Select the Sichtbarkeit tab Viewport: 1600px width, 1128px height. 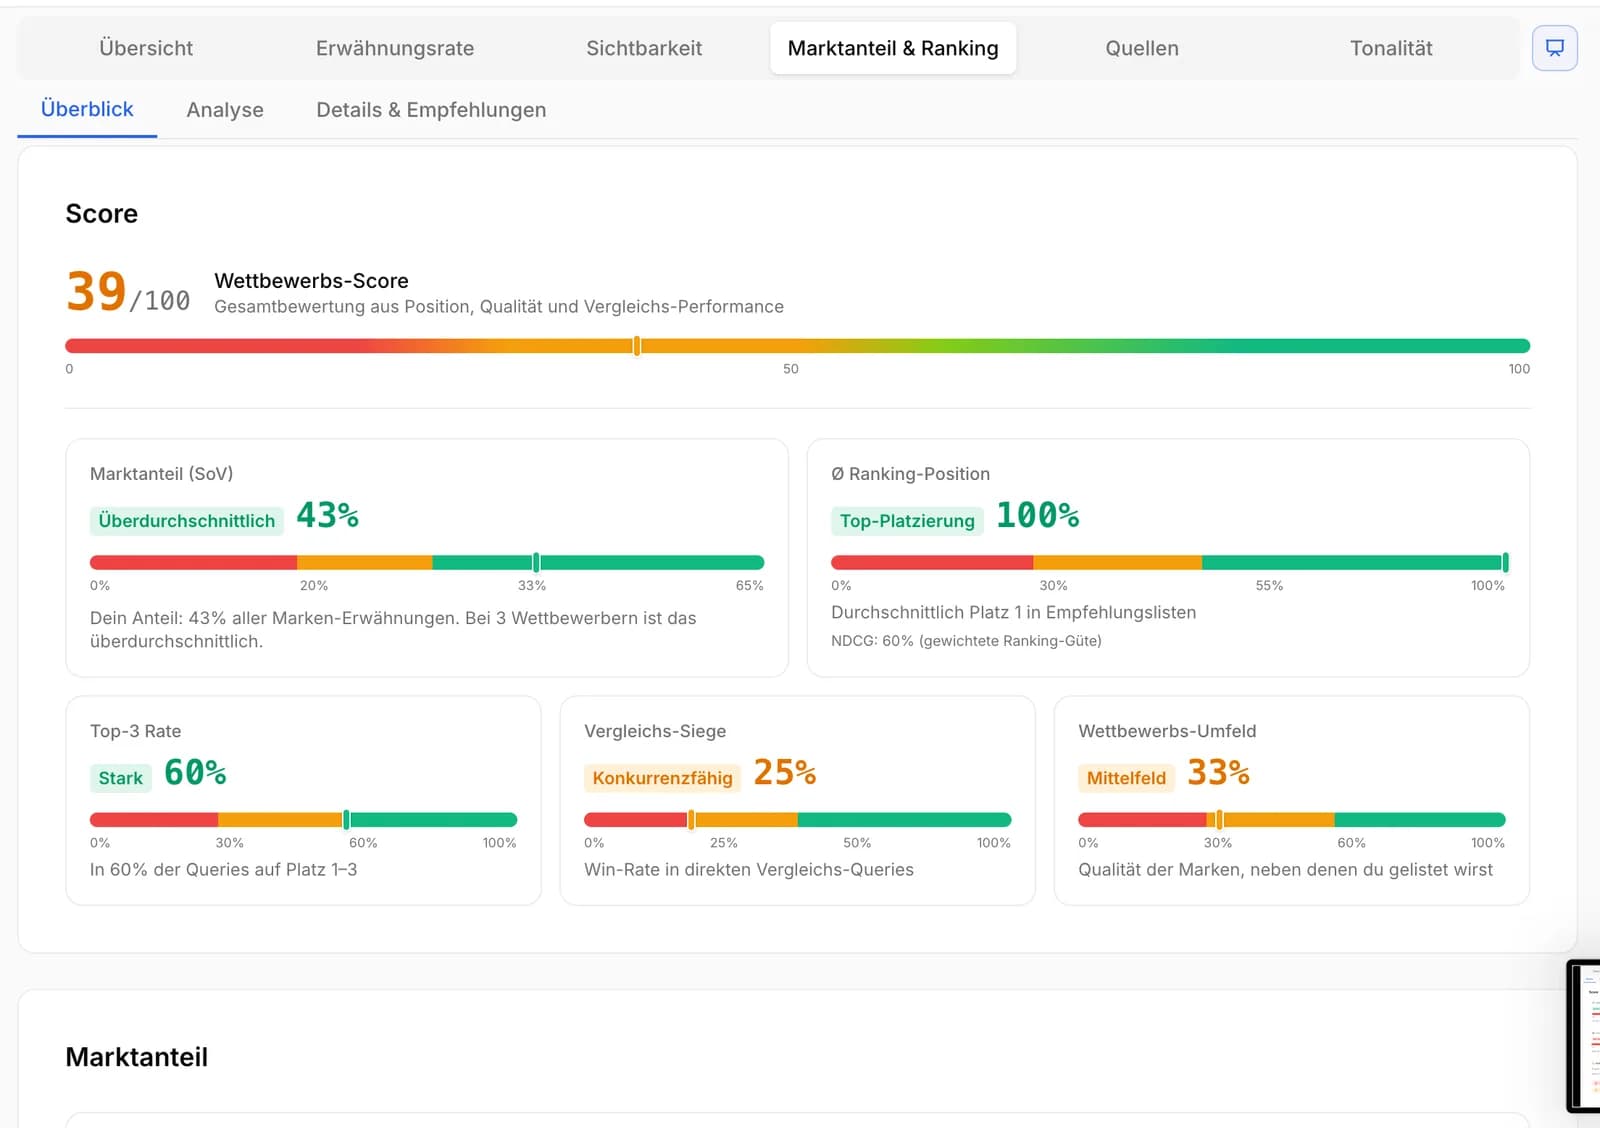click(644, 48)
